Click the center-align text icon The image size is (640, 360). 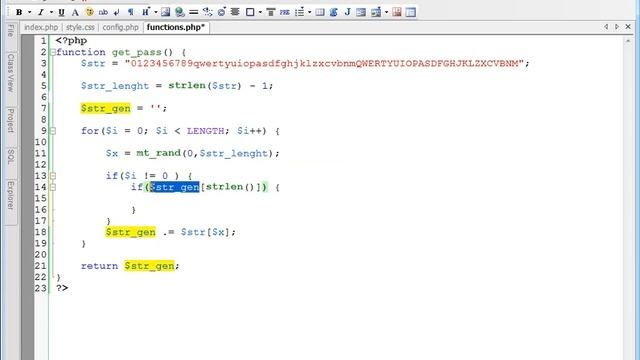click(x=235, y=12)
